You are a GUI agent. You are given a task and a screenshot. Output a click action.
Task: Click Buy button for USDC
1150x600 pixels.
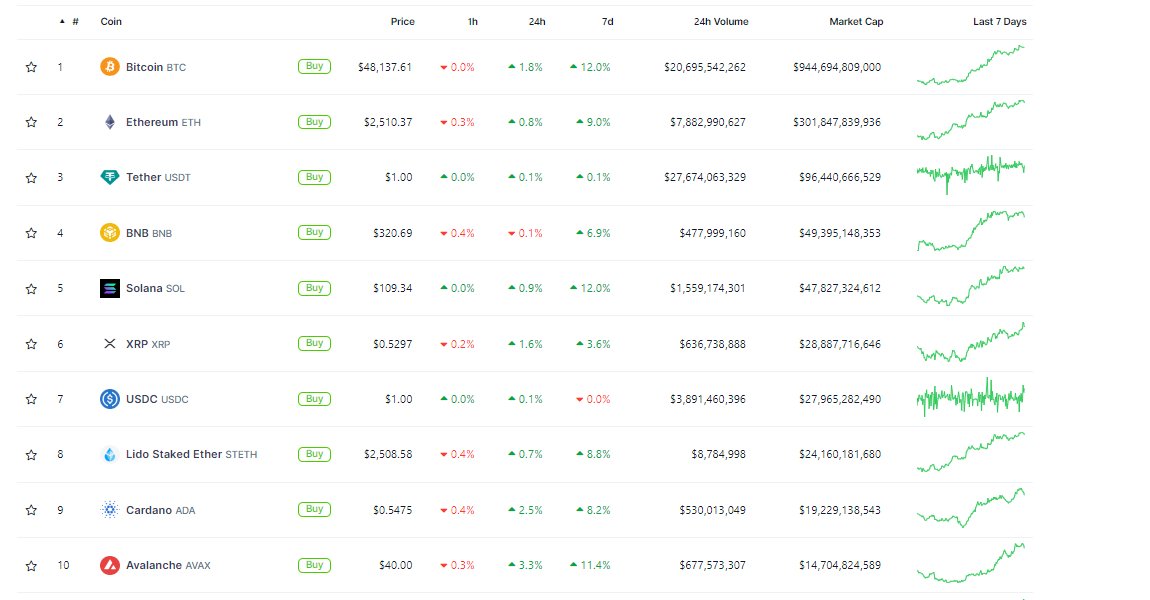click(x=314, y=398)
